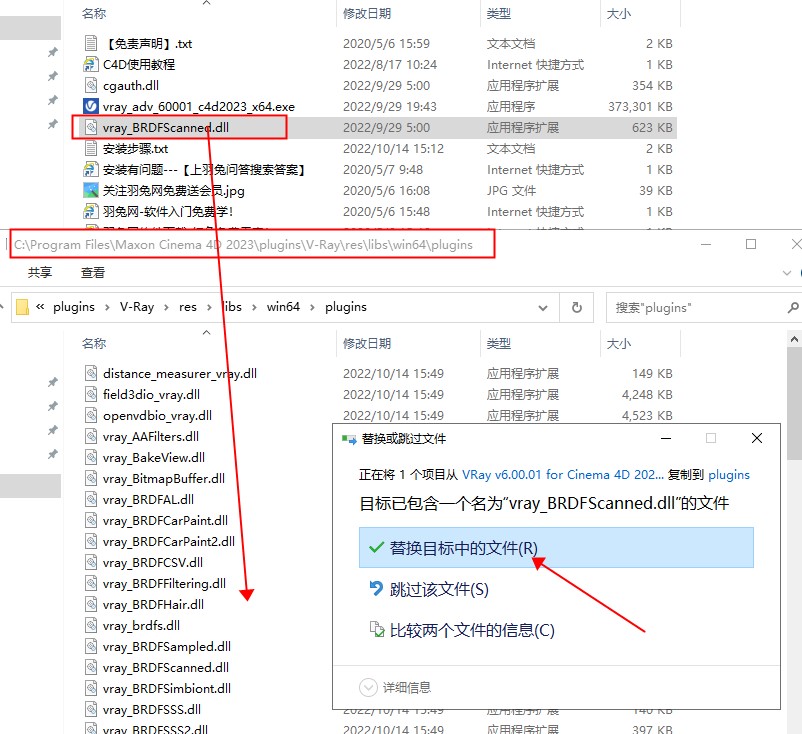The height and width of the screenshot is (734, 802).
Task: Click the search magnifier icon
Action: tap(793, 307)
